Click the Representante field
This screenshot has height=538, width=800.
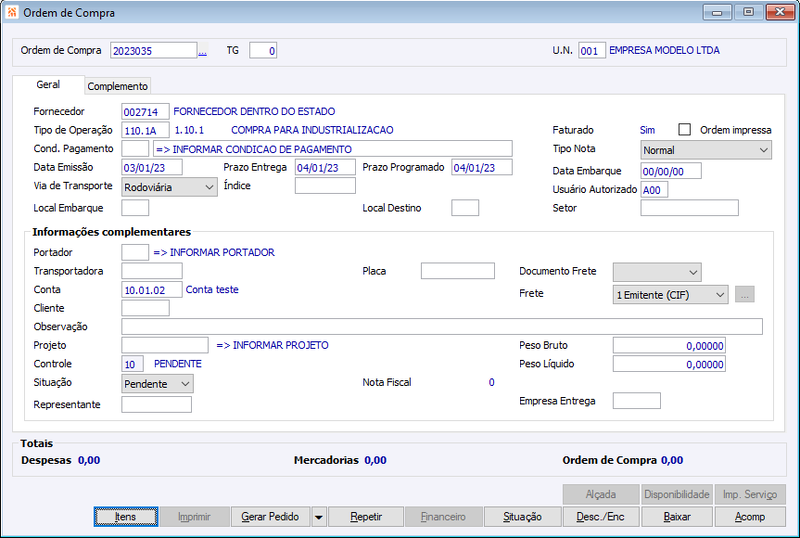tap(156, 404)
